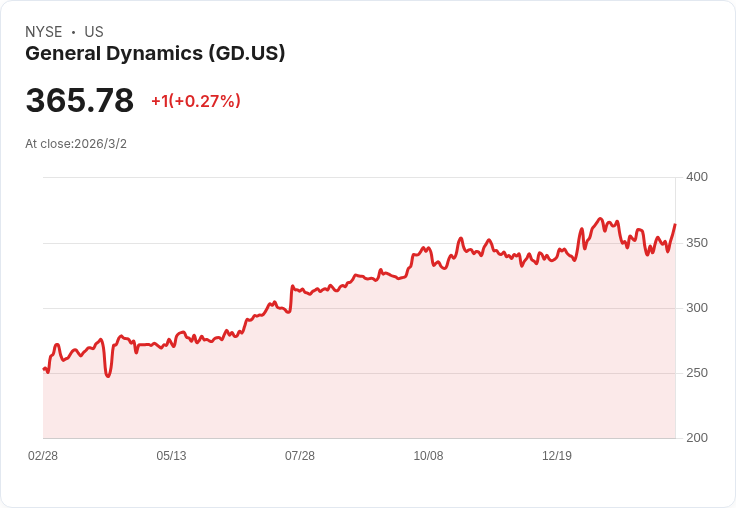Click the 200 price axis label
The height and width of the screenshot is (508, 736).
coord(697,438)
